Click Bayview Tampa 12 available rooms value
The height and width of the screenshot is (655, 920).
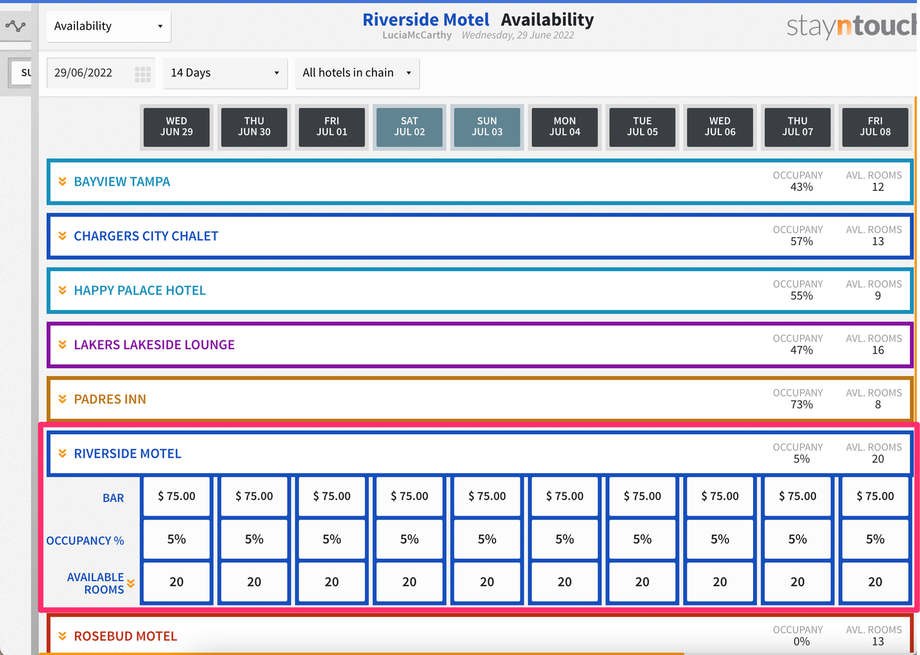(x=878, y=187)
